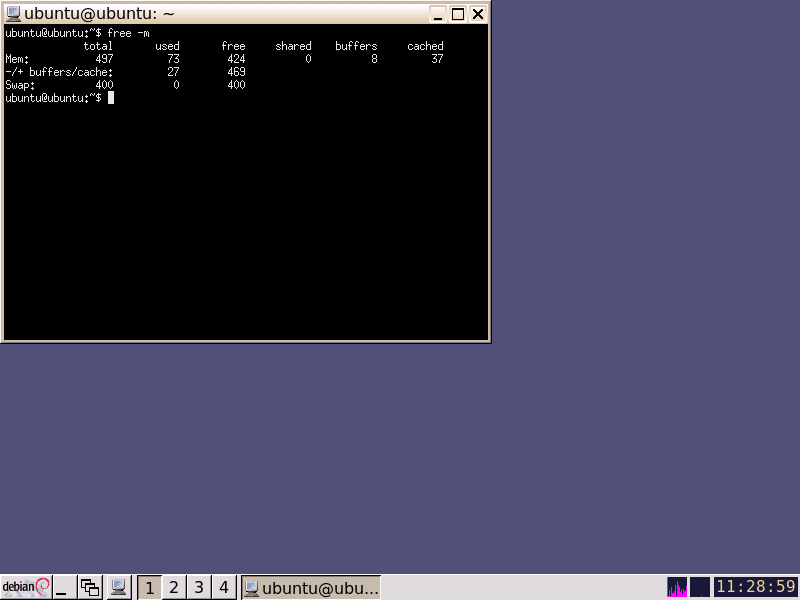This screenshot has width=800, height=600.
Task: Click the 'Mem:' row label
Action: click(17, 59)
